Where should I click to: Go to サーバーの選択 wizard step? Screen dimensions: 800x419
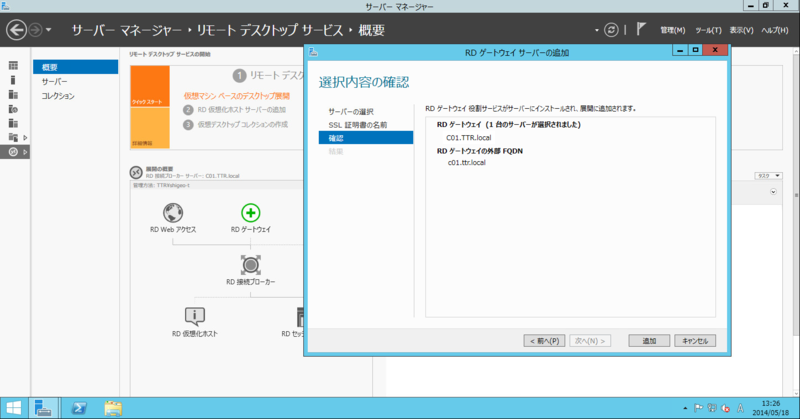[351, 111]
